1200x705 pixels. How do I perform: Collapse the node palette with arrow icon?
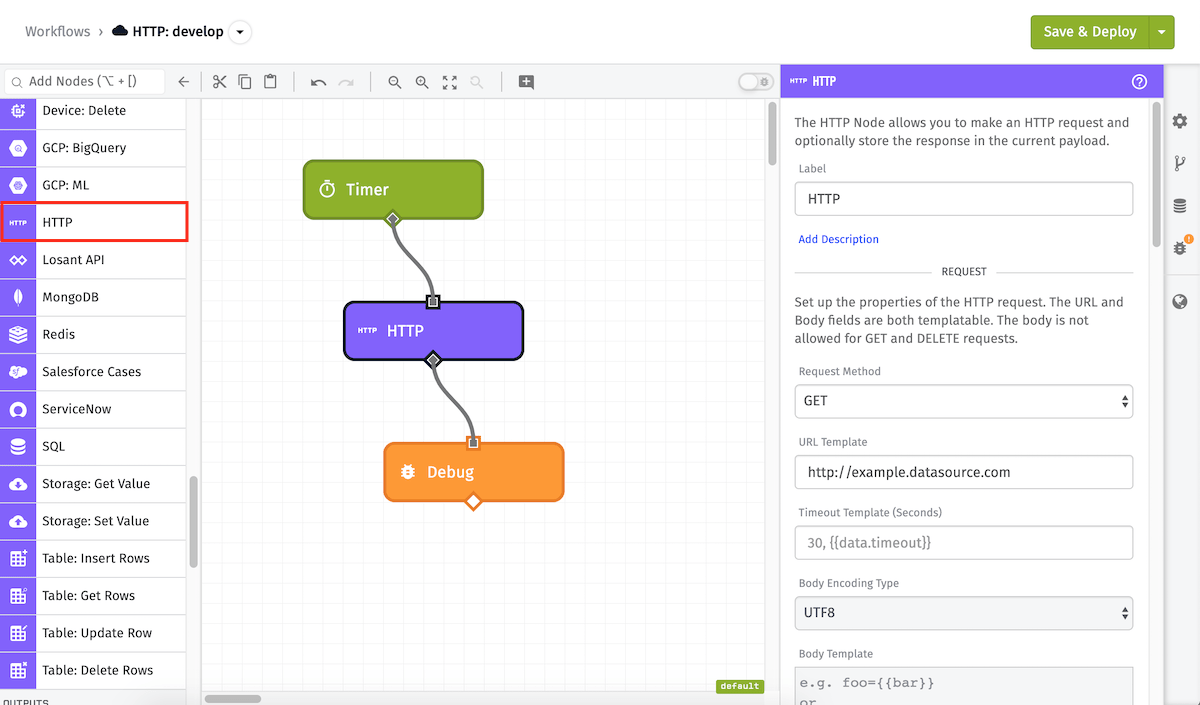[183, 82]
